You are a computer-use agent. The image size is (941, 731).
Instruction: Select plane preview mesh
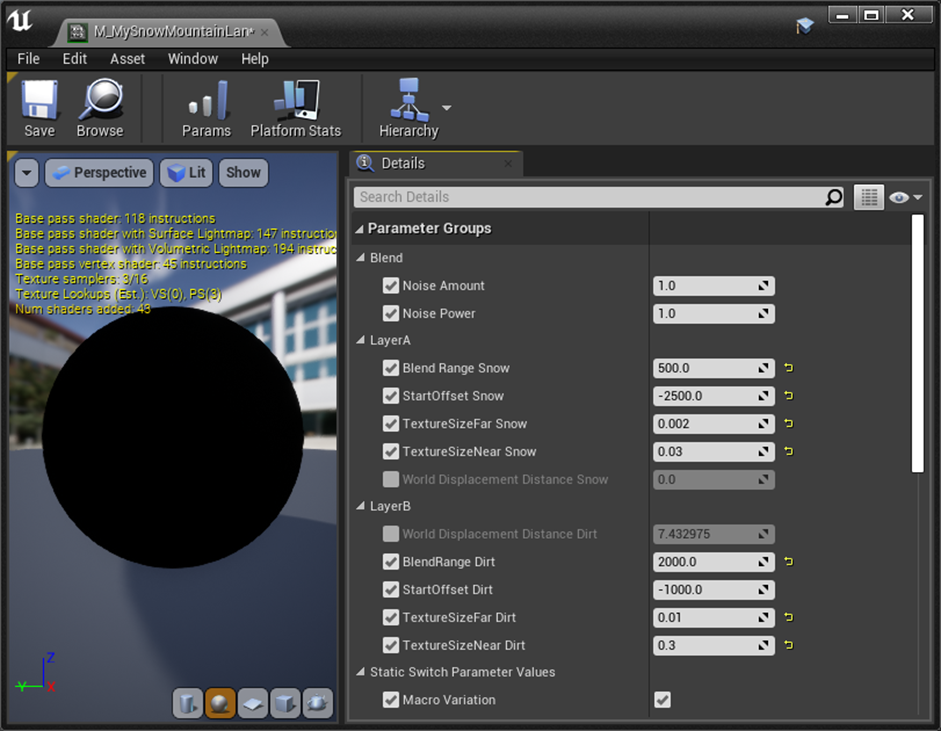point(253,703)
